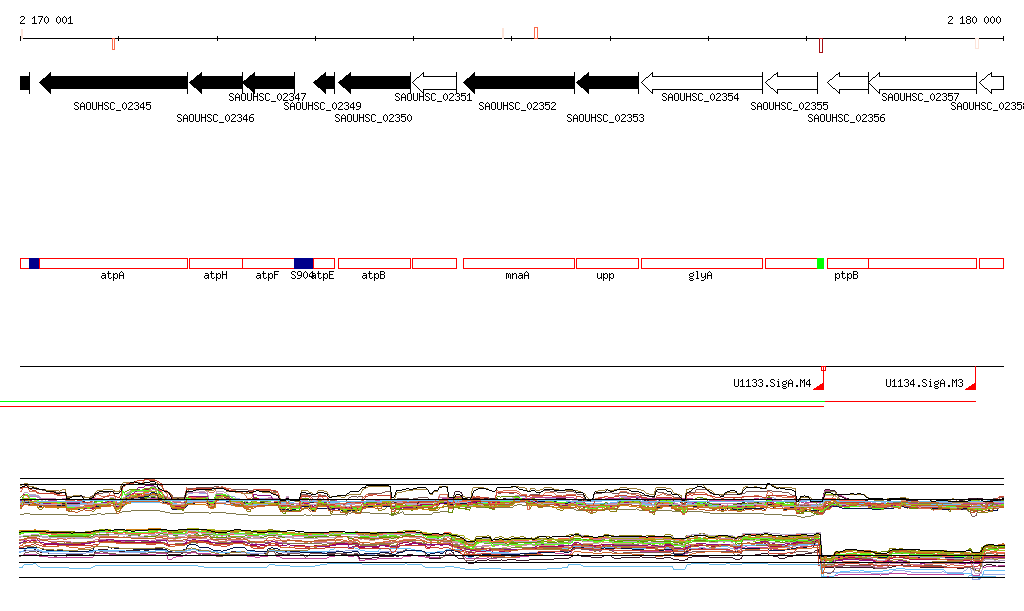
Task: Select the SAOUHSC_02357 white gene arrow
Action: [922, 82]
